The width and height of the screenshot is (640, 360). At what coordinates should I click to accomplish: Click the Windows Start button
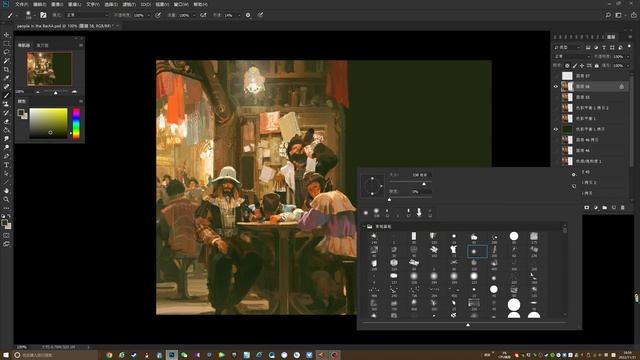click(6, 355)
